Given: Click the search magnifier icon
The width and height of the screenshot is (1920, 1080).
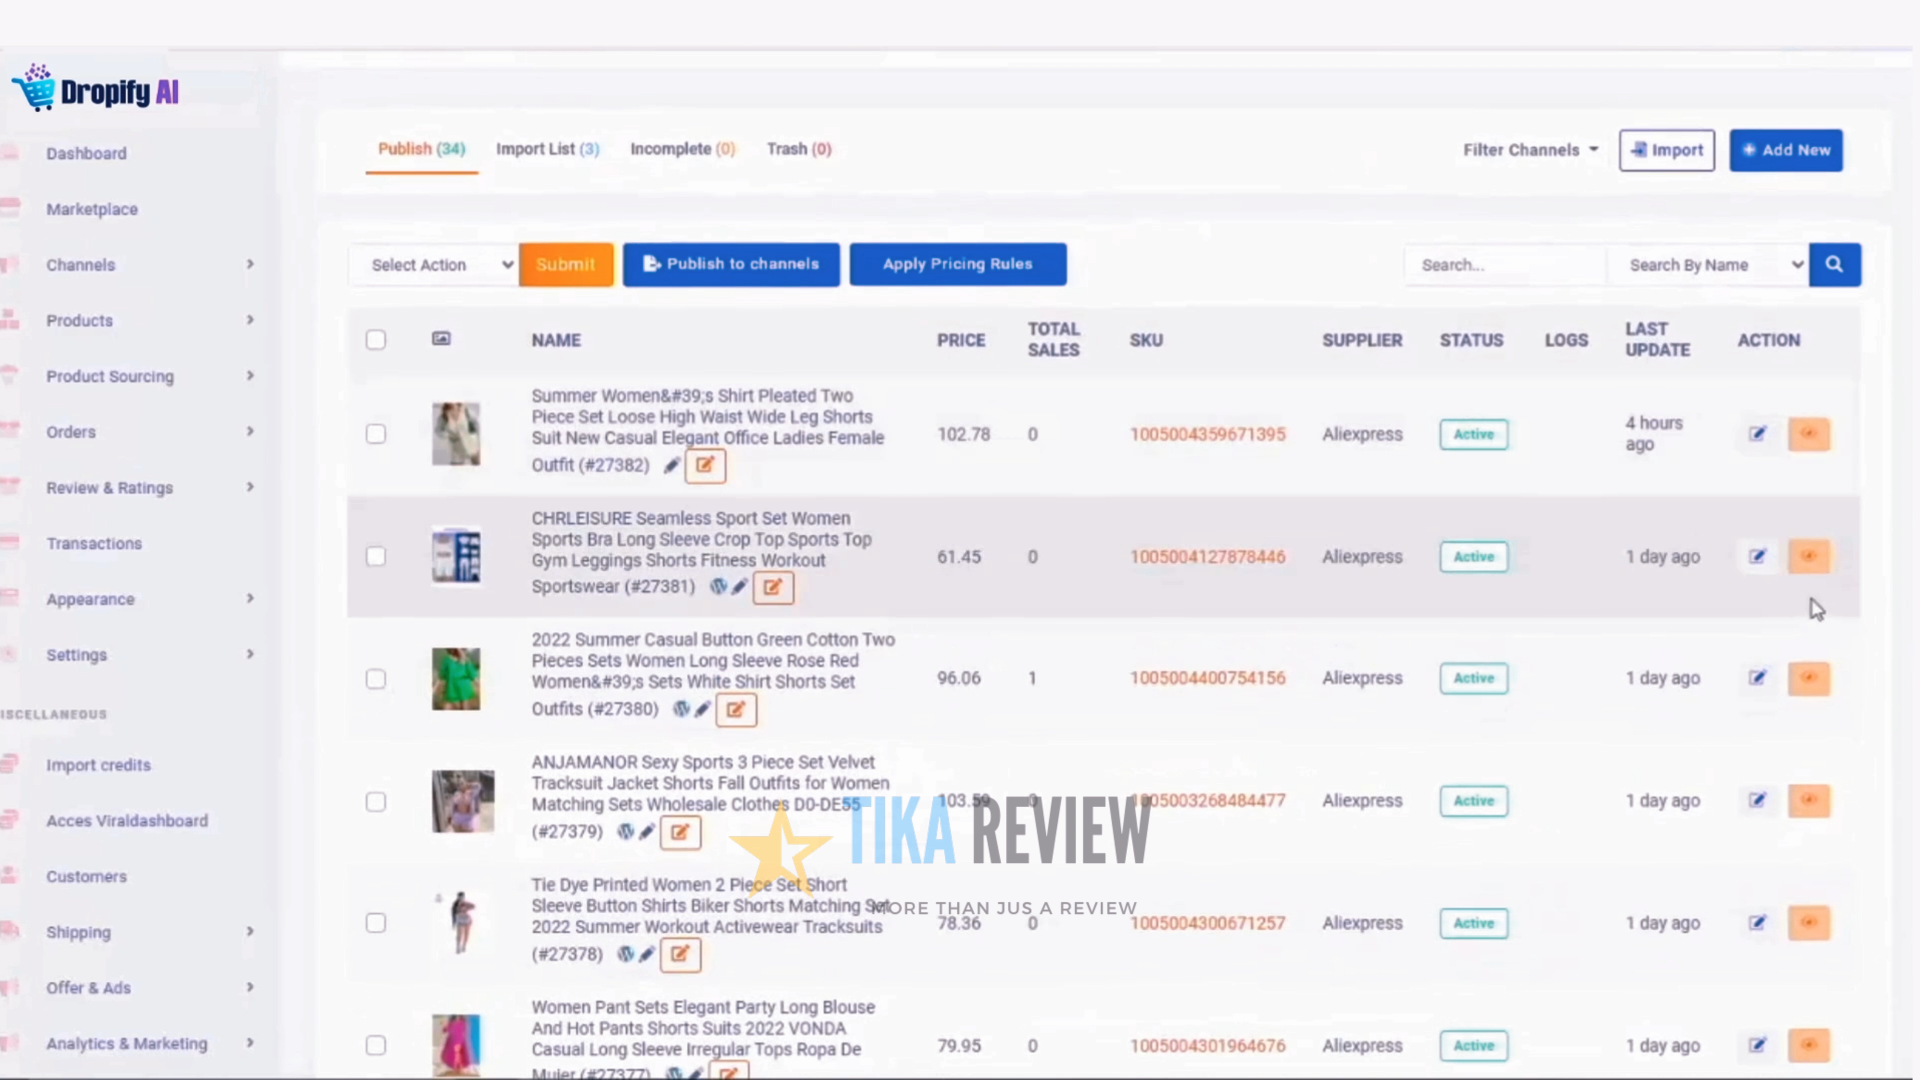Looking at the screenshot, I should coord(1834,264).
